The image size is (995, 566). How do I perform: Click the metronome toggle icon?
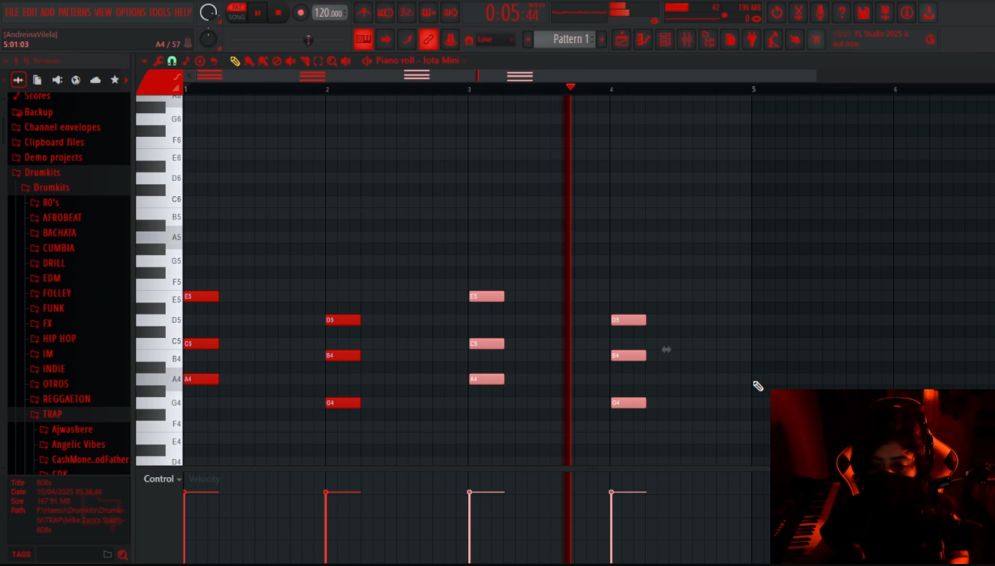(x=363, y=13)
